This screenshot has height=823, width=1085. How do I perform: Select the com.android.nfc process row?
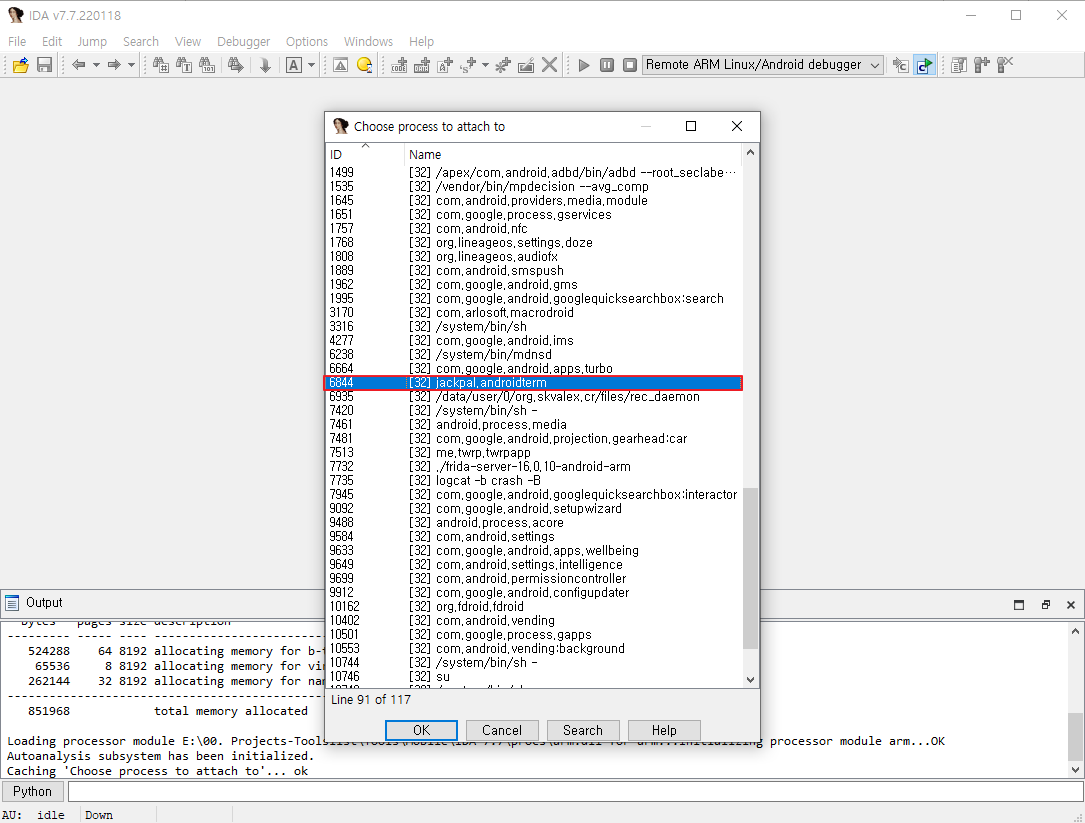click(x=534, y=228)
